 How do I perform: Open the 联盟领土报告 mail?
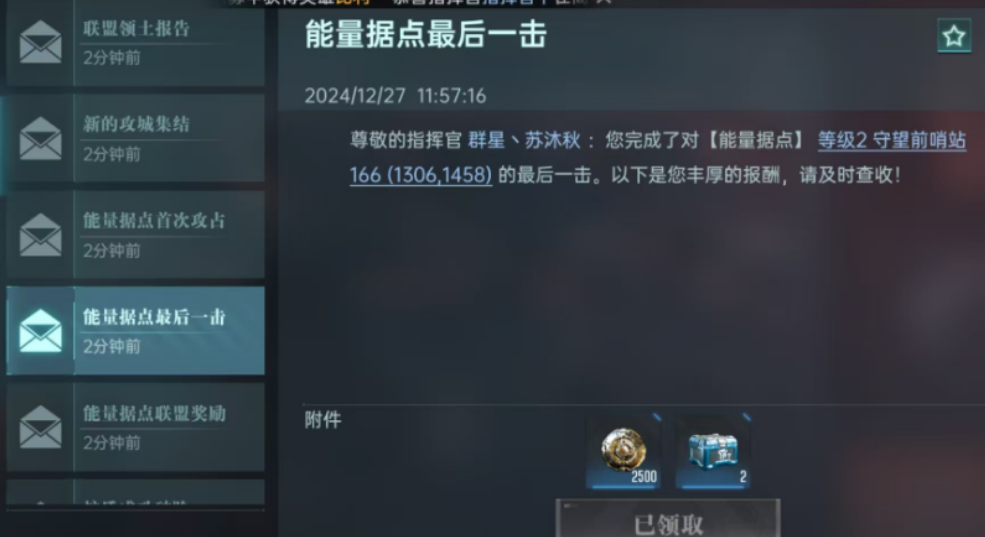[x=136, y=43]
